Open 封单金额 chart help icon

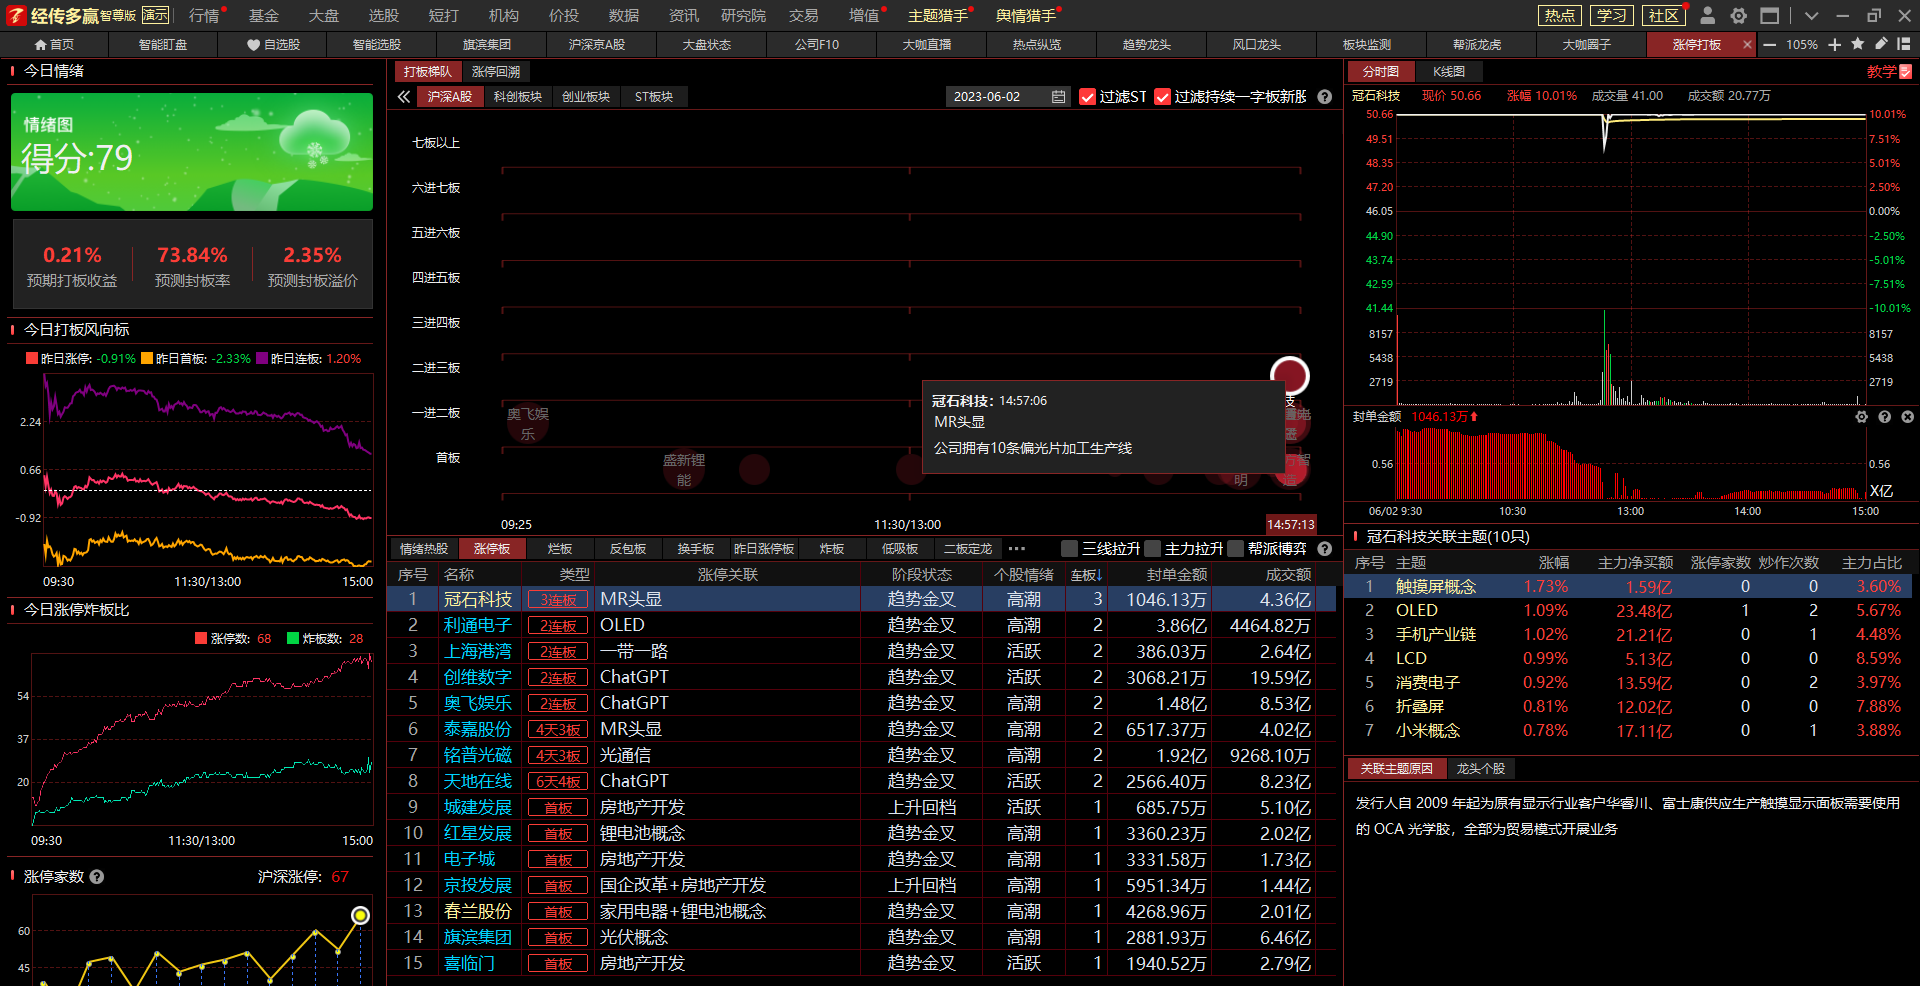(x=1885, y=417)
